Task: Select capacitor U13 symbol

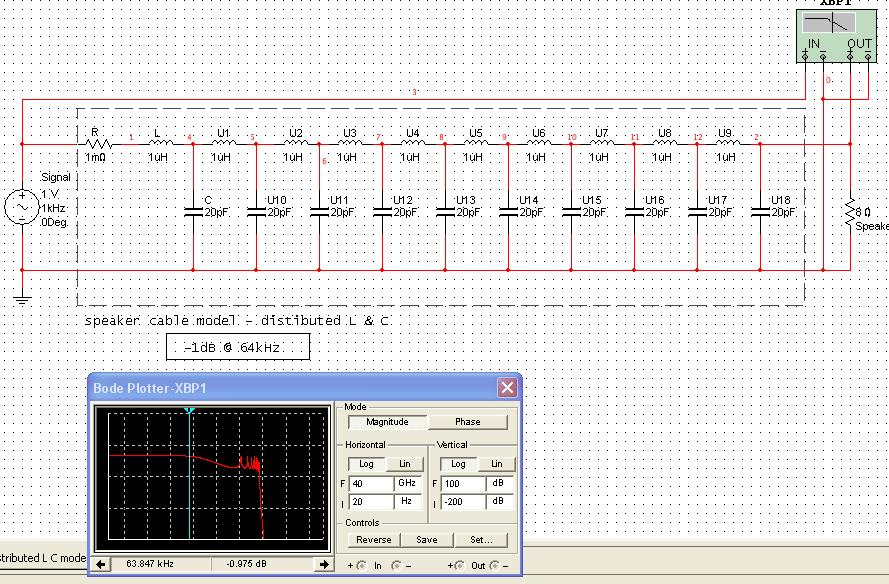Action: [x=445, y=212]
